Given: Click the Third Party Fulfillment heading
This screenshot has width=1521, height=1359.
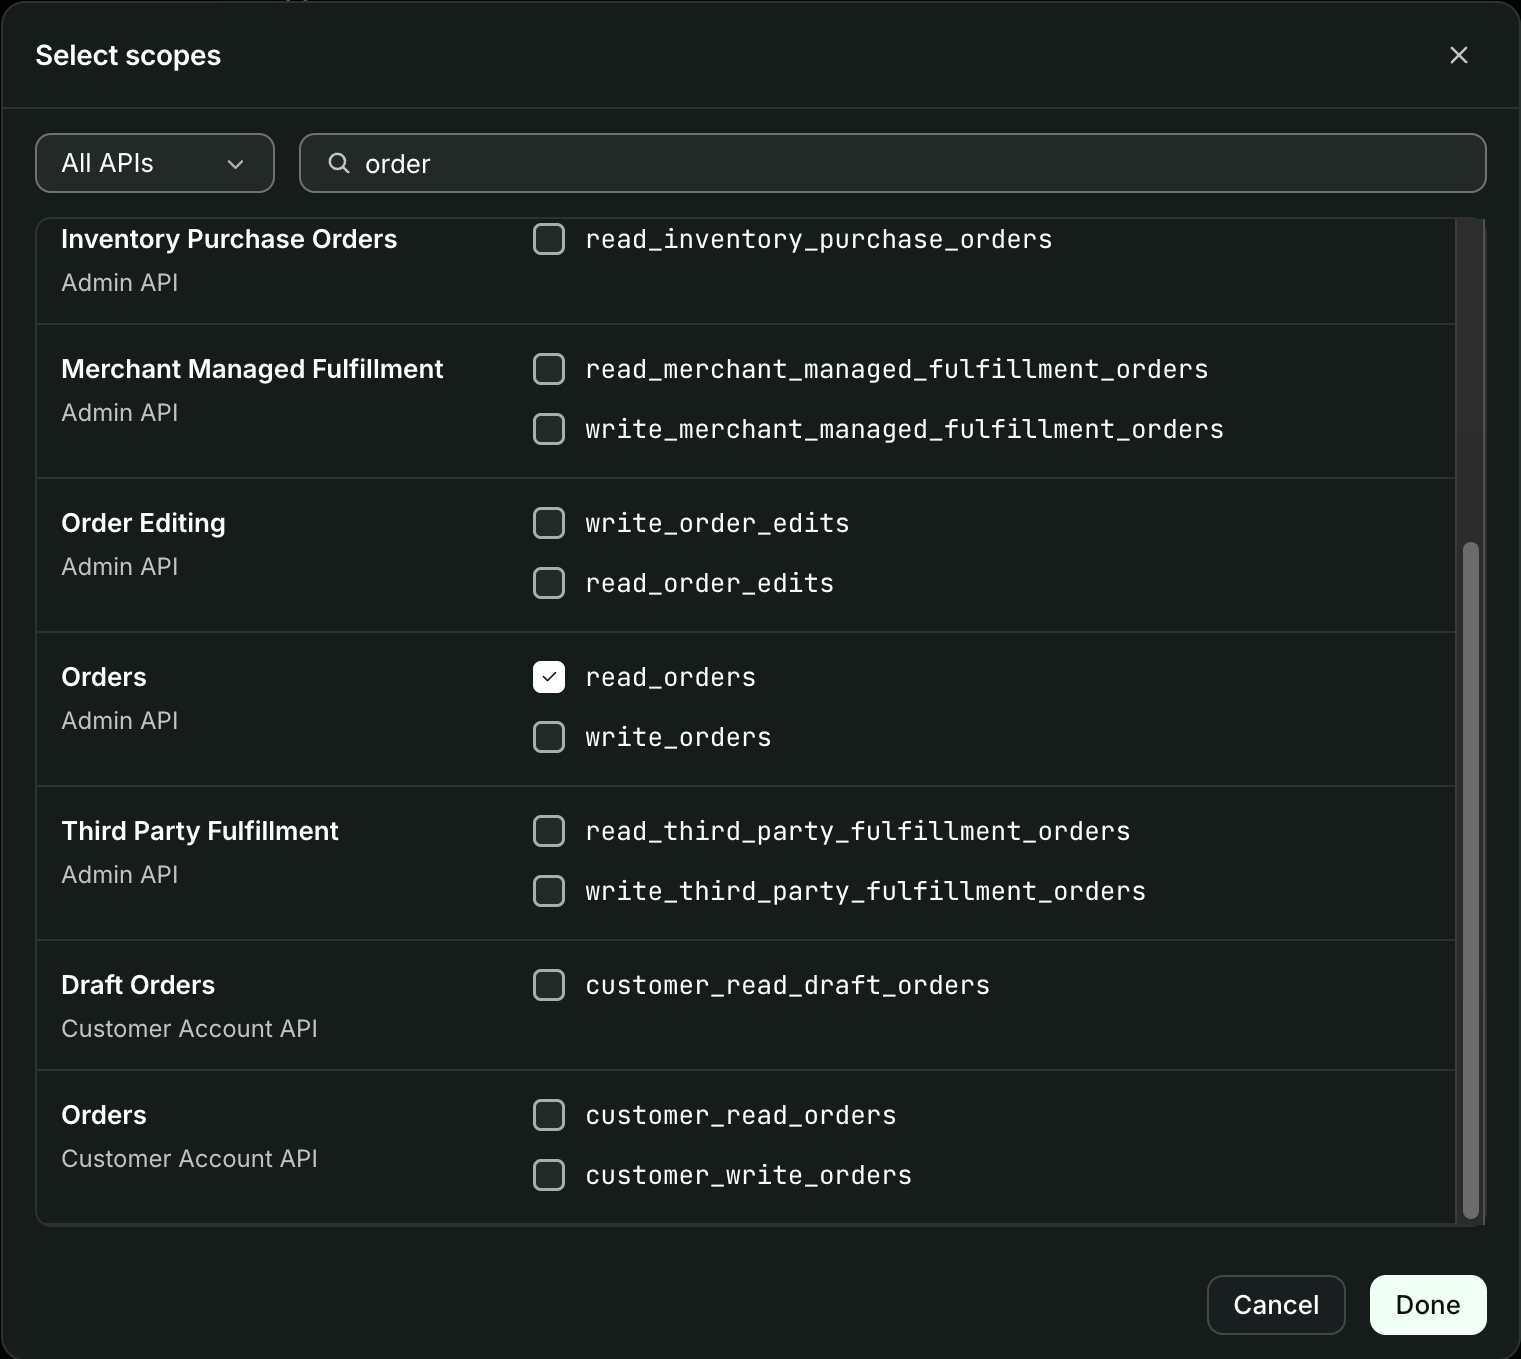Looking at the screenshot, I should tap(200, 831).
